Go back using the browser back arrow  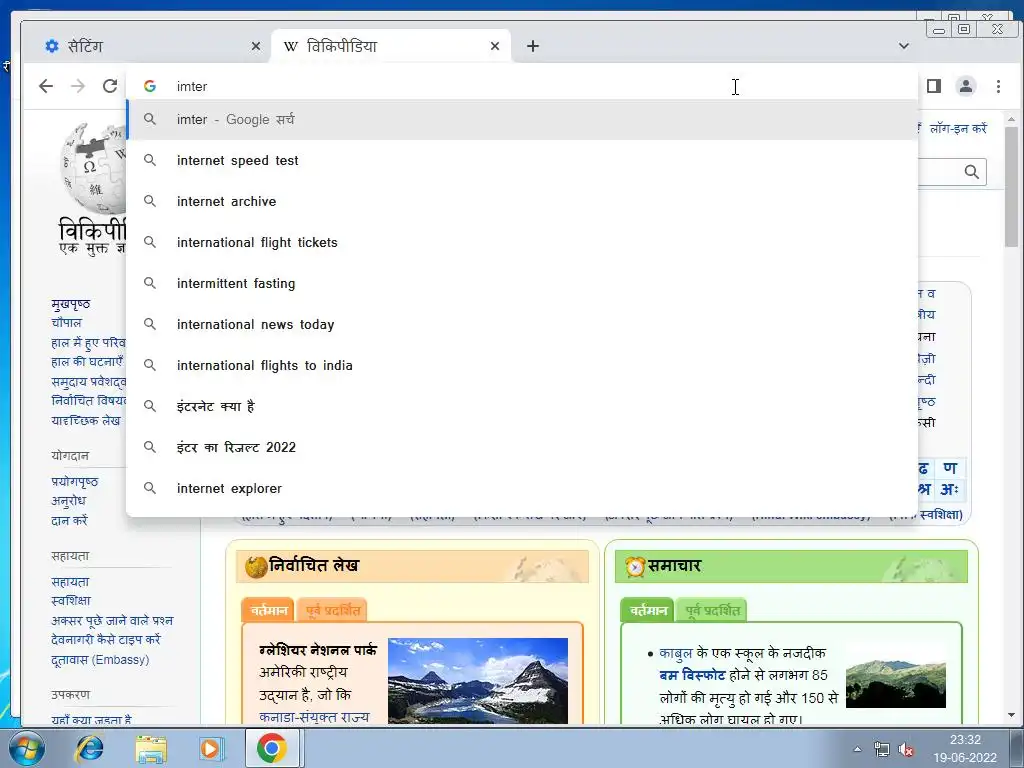click(x=46, y=86)
